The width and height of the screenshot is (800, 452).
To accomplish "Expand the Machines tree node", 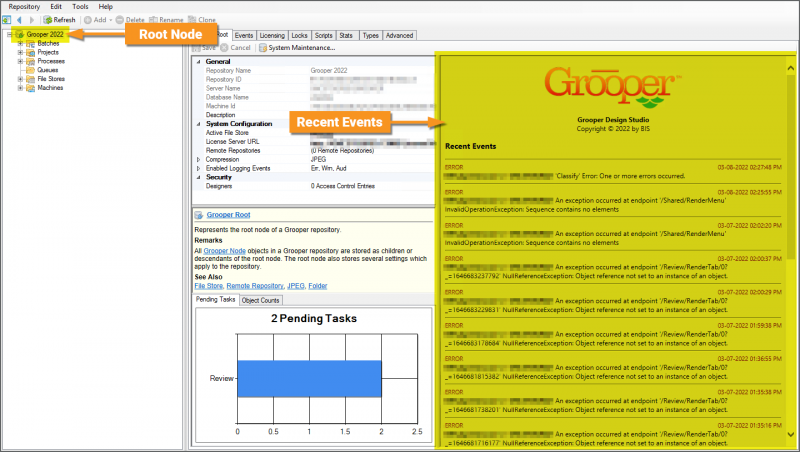I will (20, 88).
